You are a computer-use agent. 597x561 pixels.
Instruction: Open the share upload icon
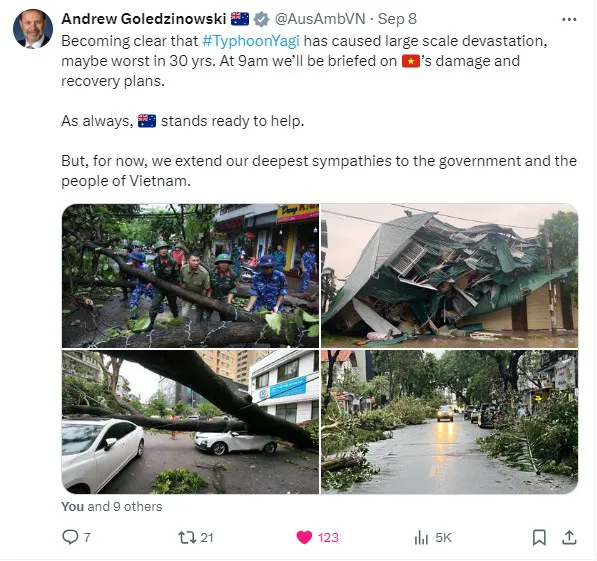click(569, 537)
